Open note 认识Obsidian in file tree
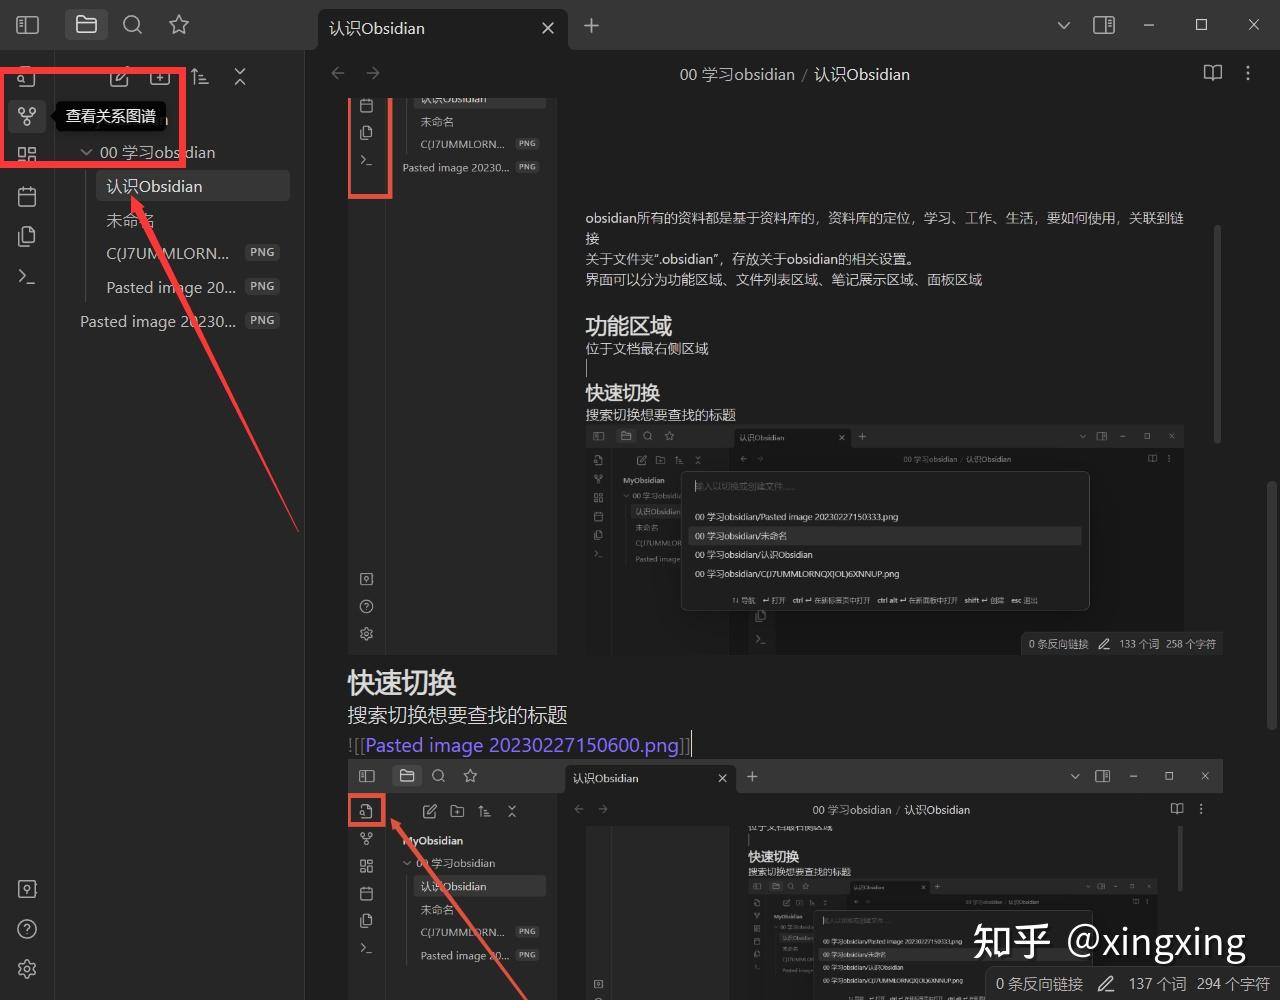This screenshot has width=1280, height=1000. [x=193, y=186]
